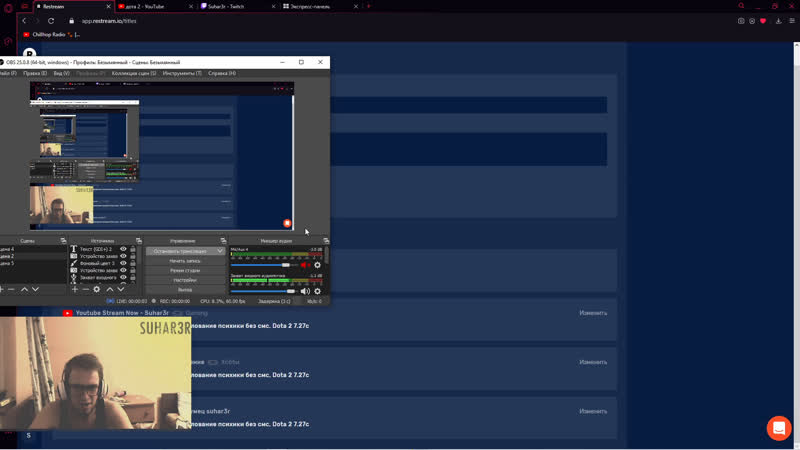Hide the Текст (GDI+) 2 source
Screen dimensions: 800x450
[x=123, y=249]
